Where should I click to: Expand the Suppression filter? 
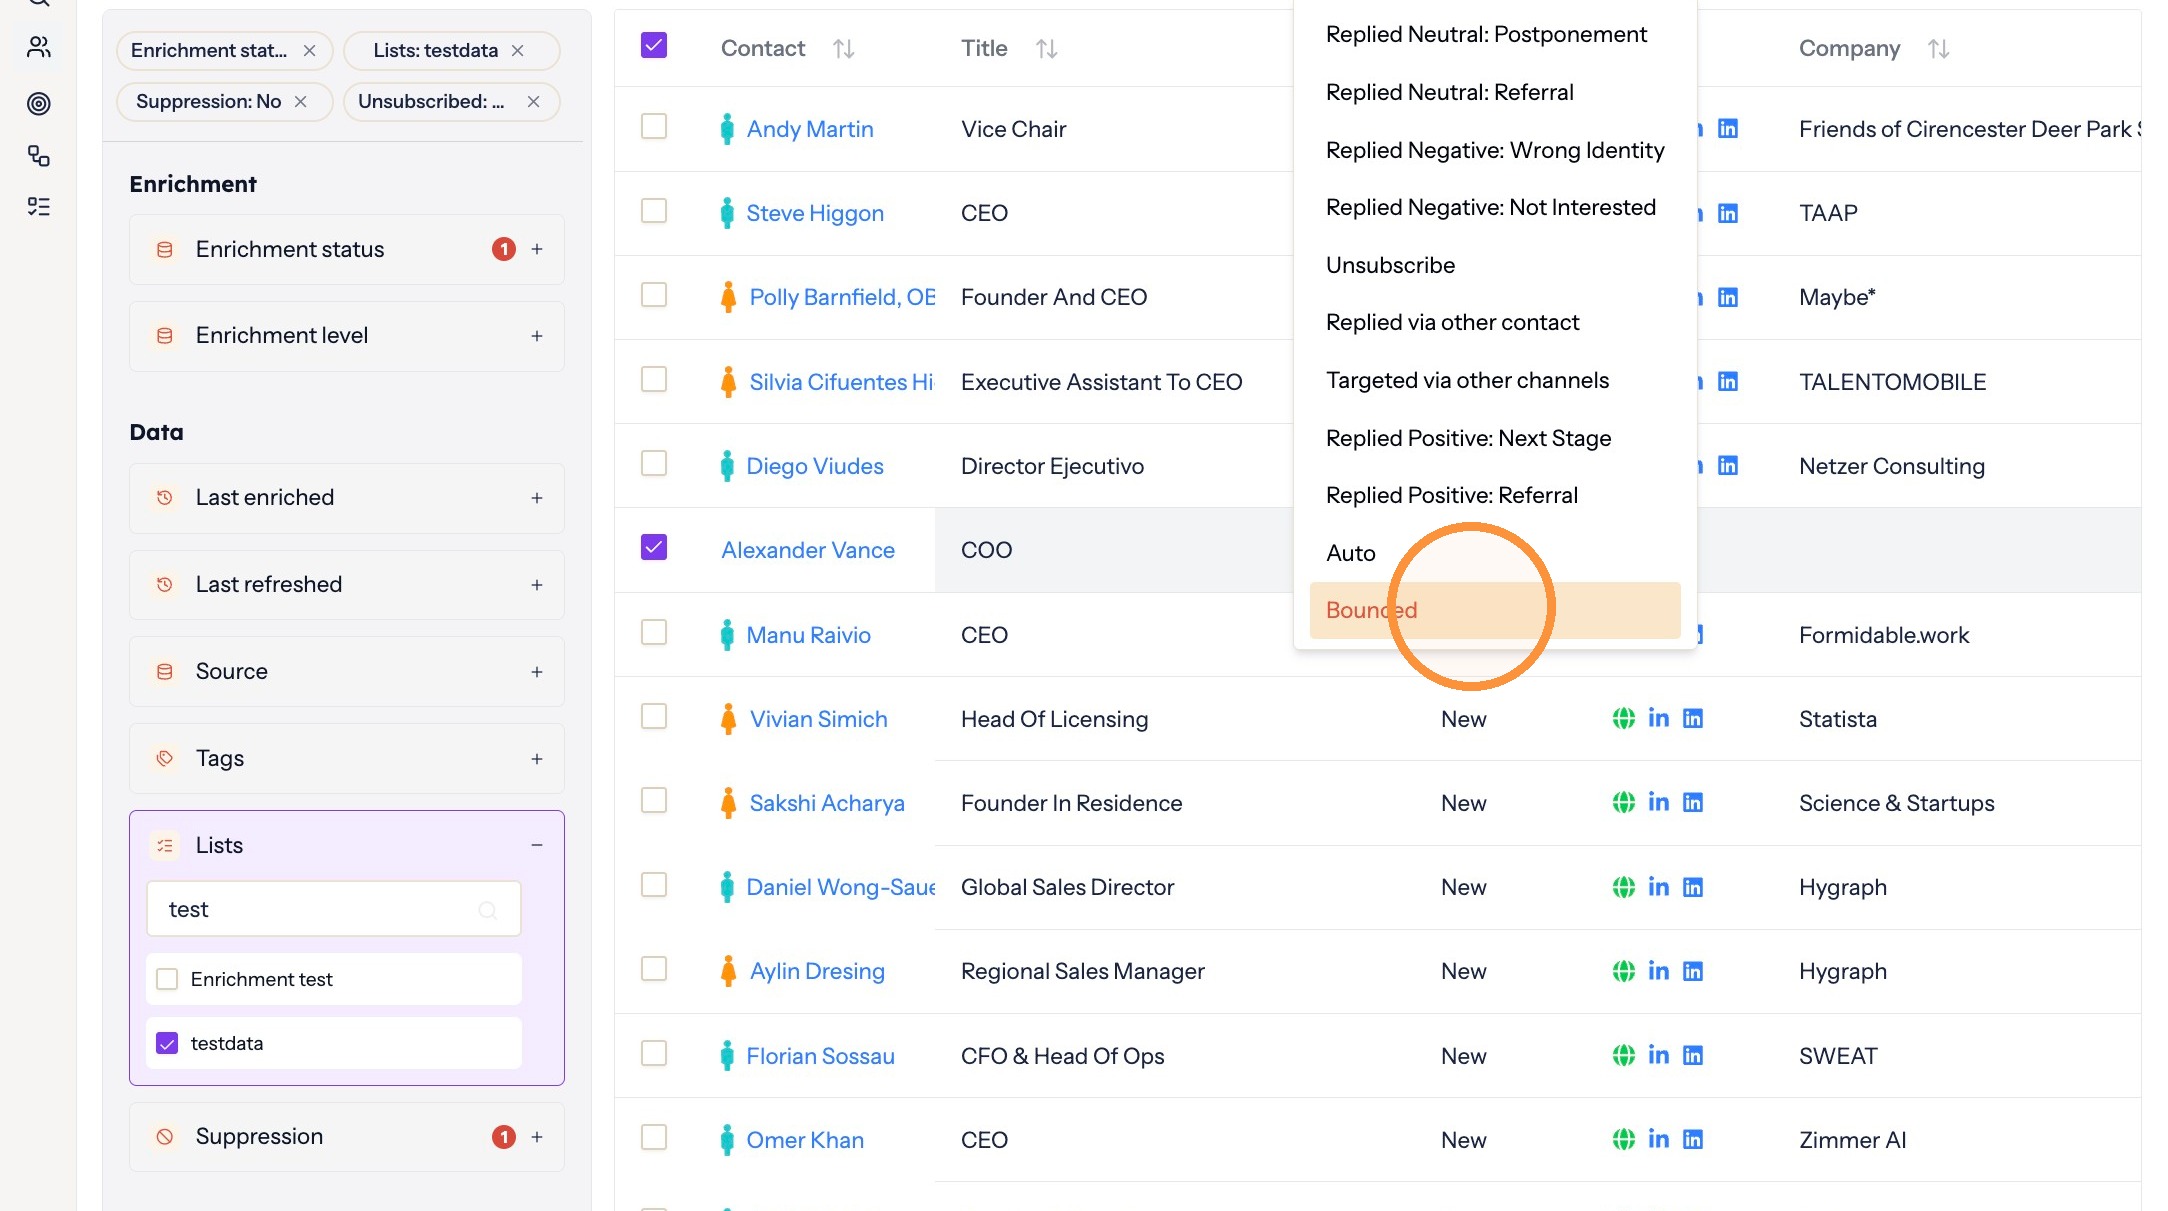pyautogui.click(x=537, y=1137)
